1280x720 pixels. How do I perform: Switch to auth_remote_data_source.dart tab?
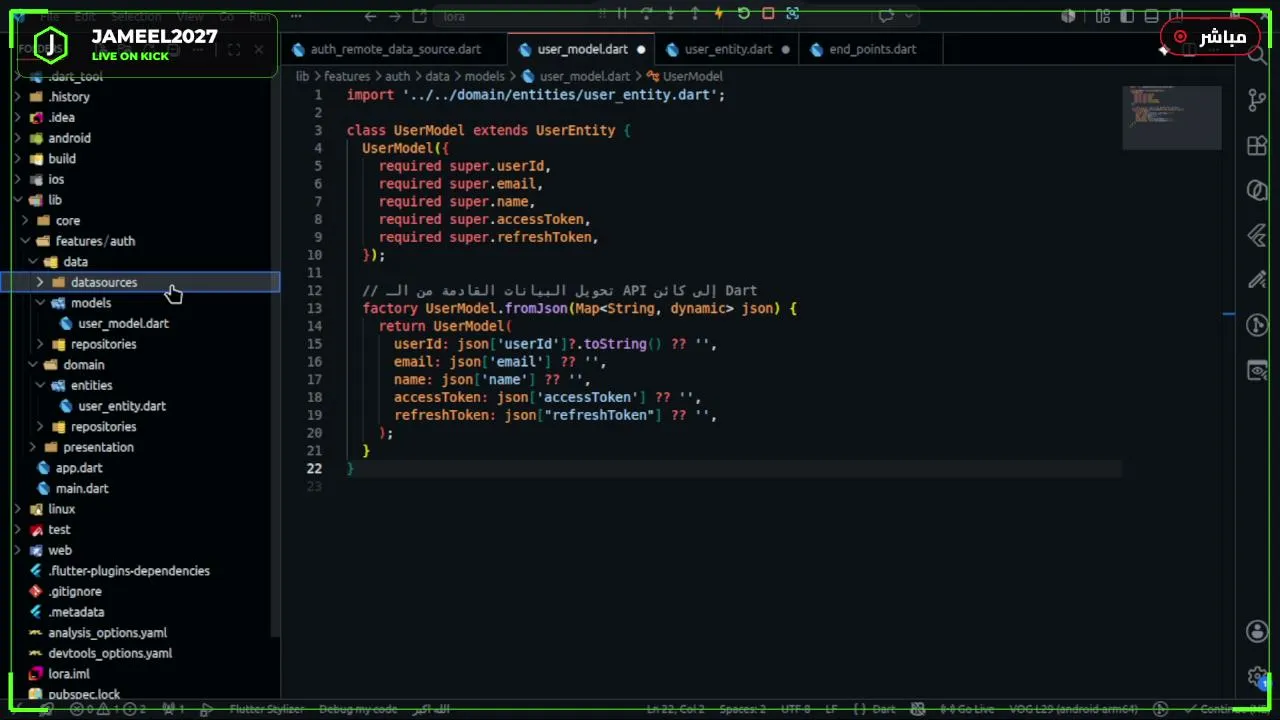(394, 49)
